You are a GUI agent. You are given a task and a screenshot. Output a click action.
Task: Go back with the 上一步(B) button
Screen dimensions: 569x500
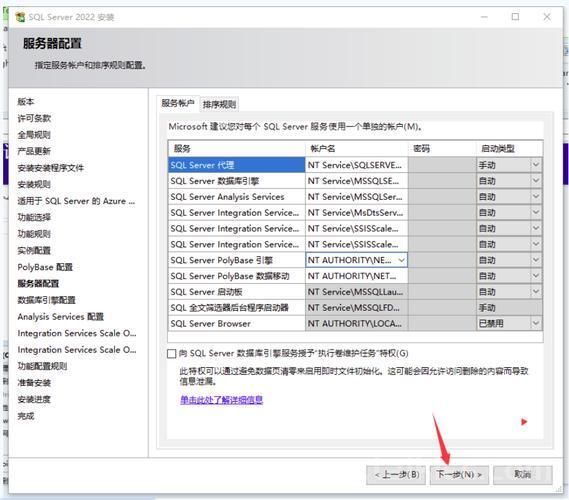click(x=396, y=475)
